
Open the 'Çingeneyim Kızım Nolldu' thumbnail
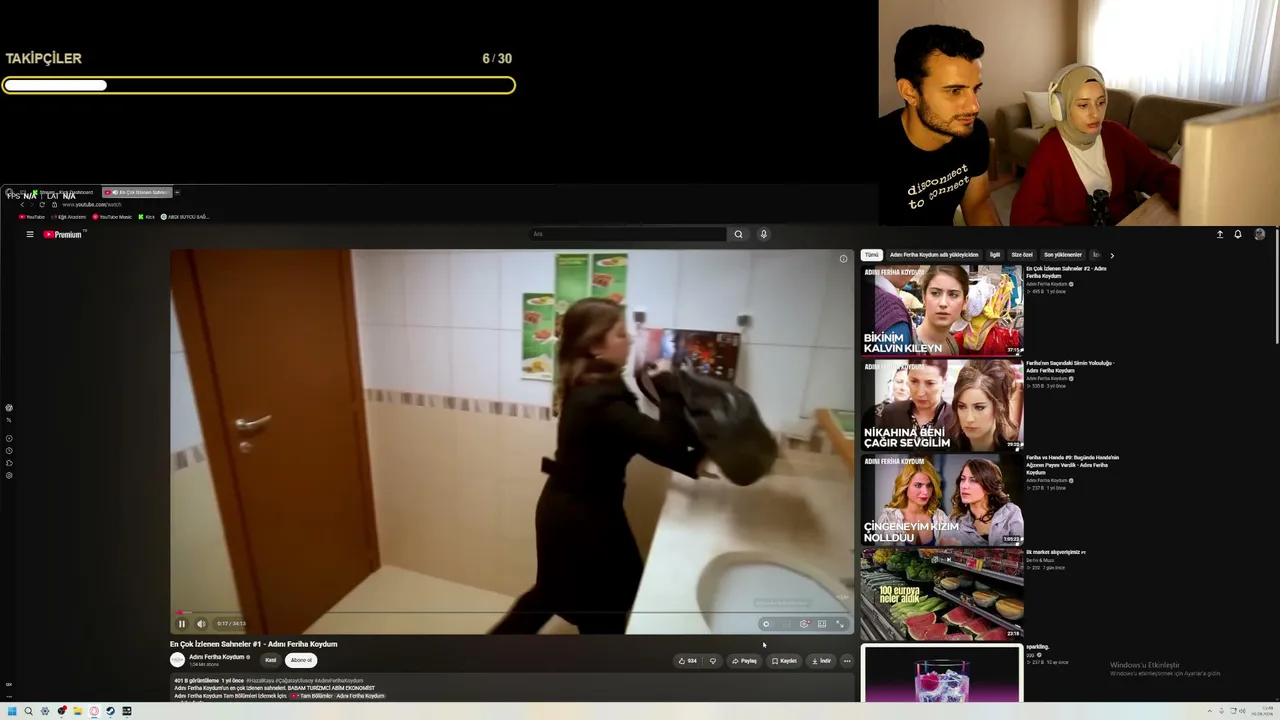[x=942, y=500]
